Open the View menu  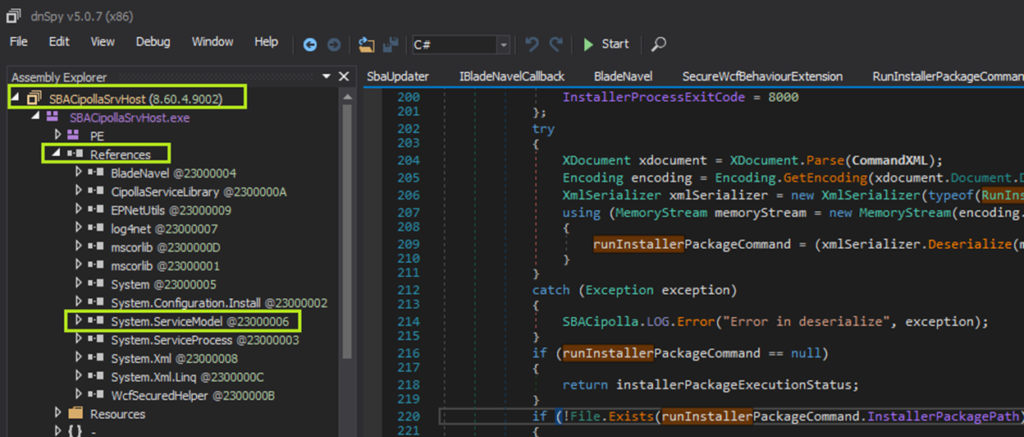(x=103, y=42)
